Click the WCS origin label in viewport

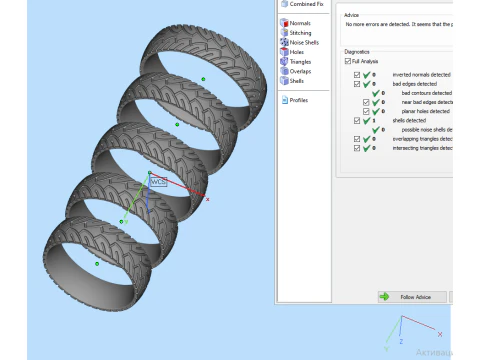158,182
